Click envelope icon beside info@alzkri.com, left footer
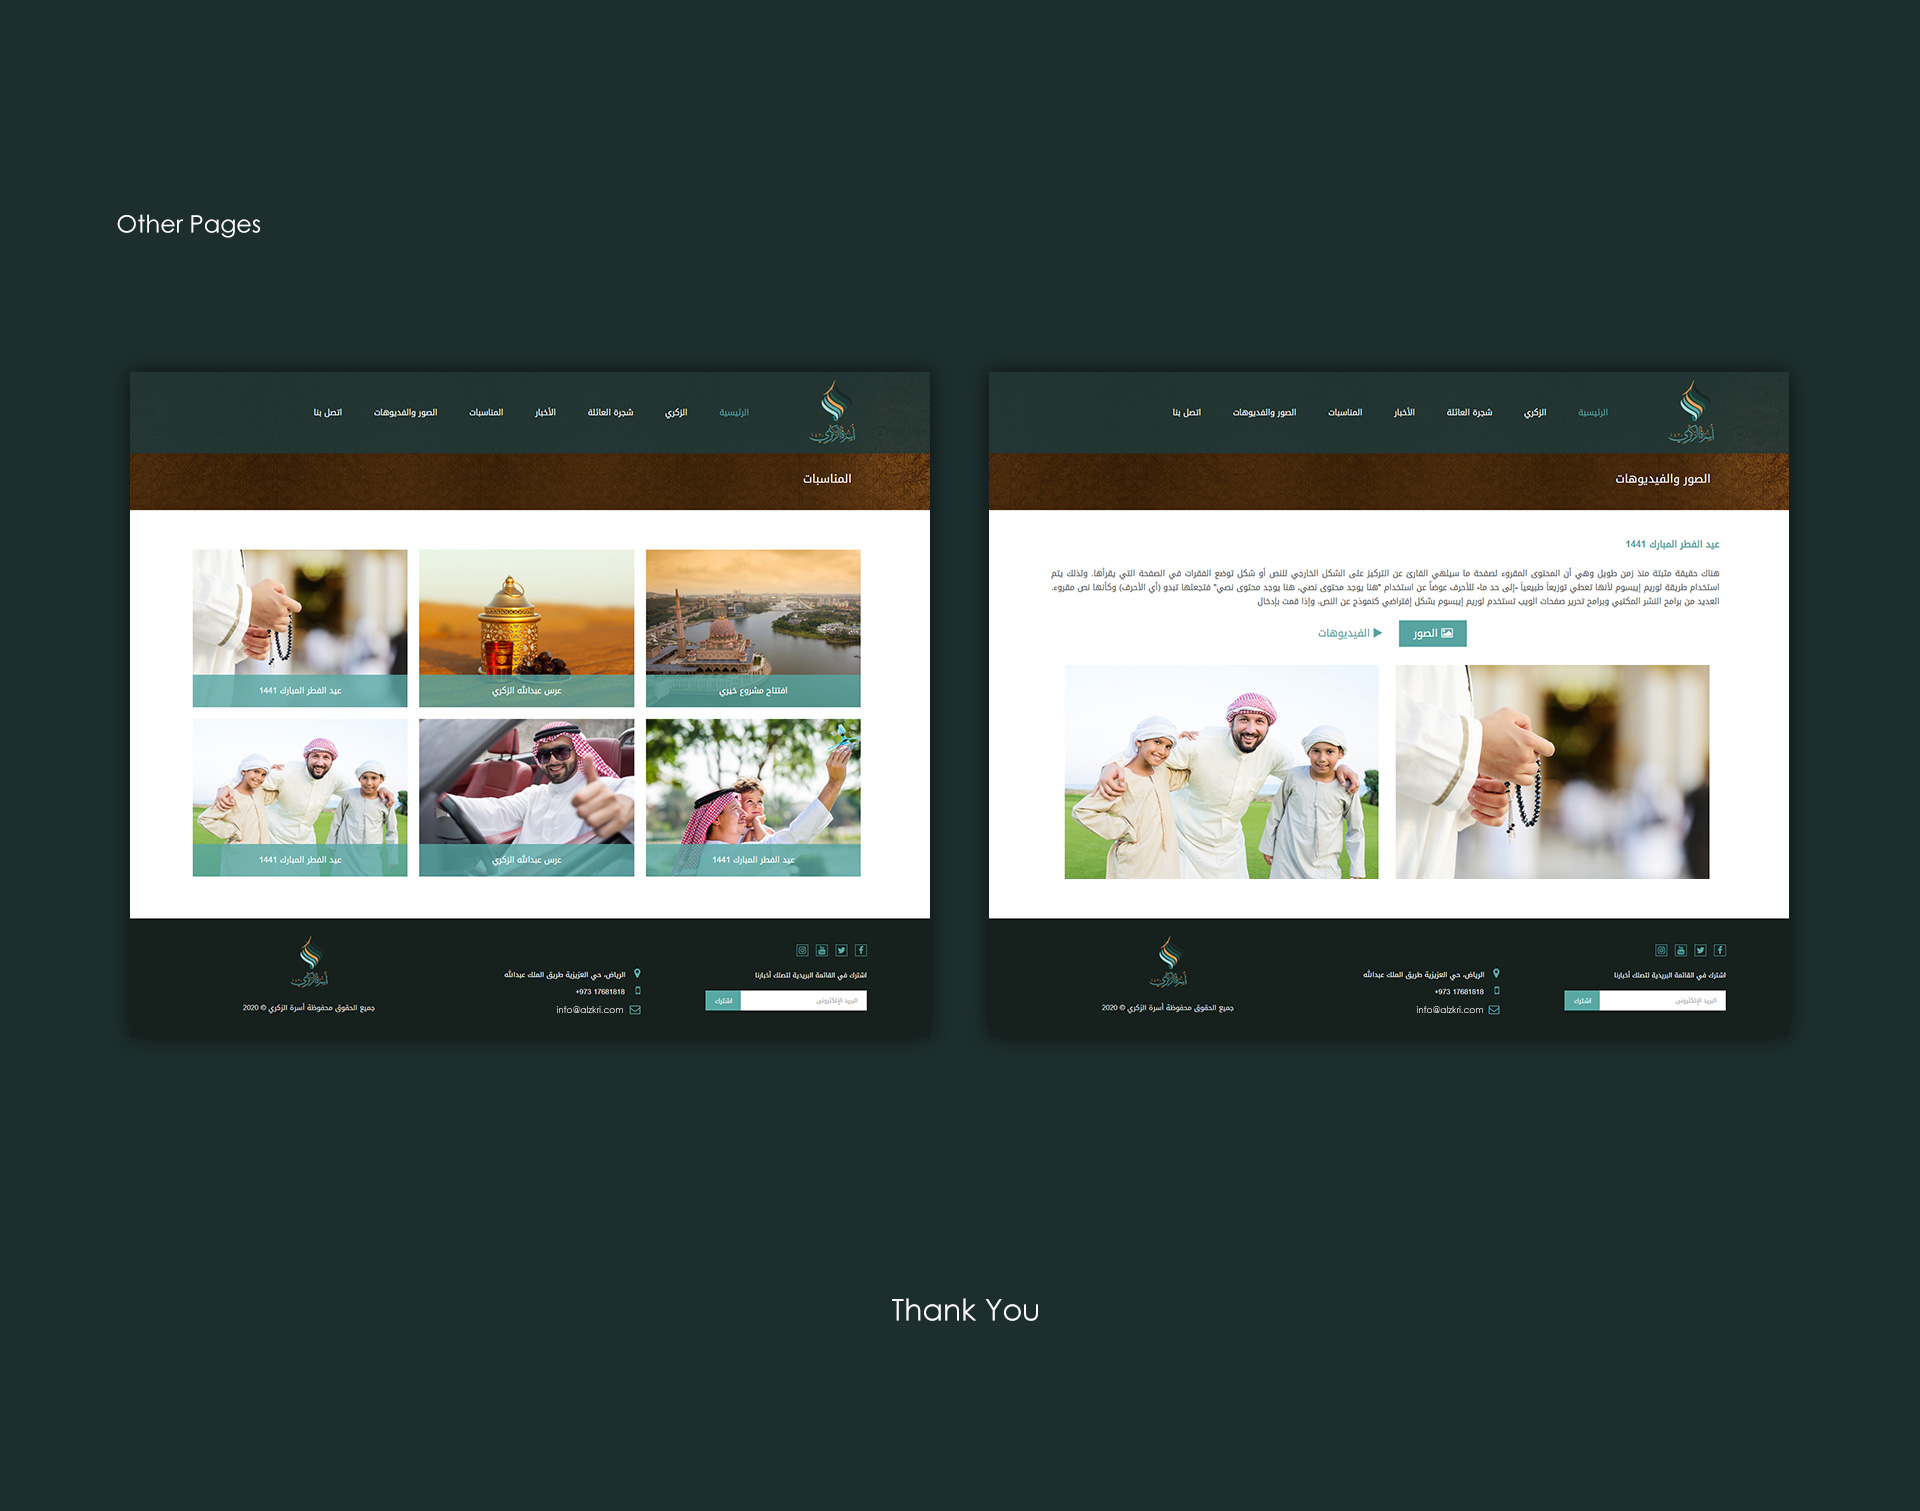1920x1511 pixels. [x=635, y=1010]
